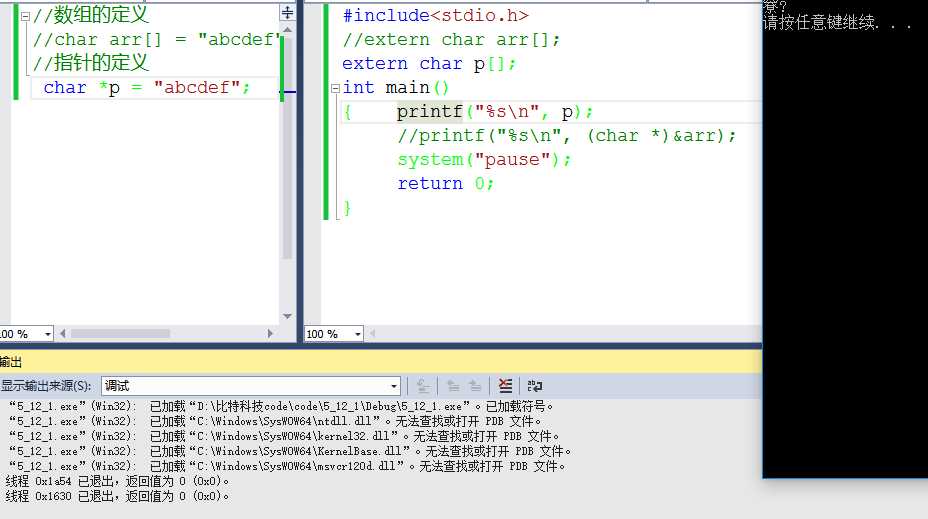Click the left editor horizontal scrollbar thumb
Screen dimensions: 928x519
click(x=120, y=334)
